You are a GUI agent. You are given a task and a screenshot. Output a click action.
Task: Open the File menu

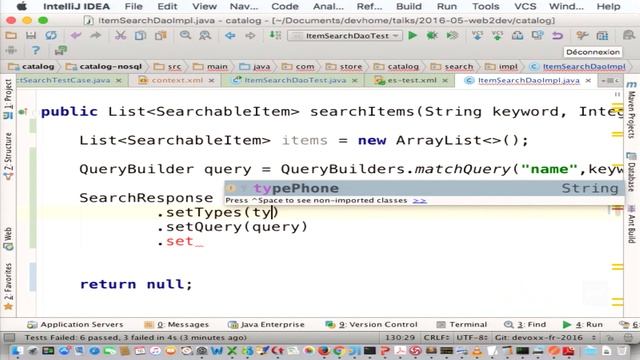point(133,7)
